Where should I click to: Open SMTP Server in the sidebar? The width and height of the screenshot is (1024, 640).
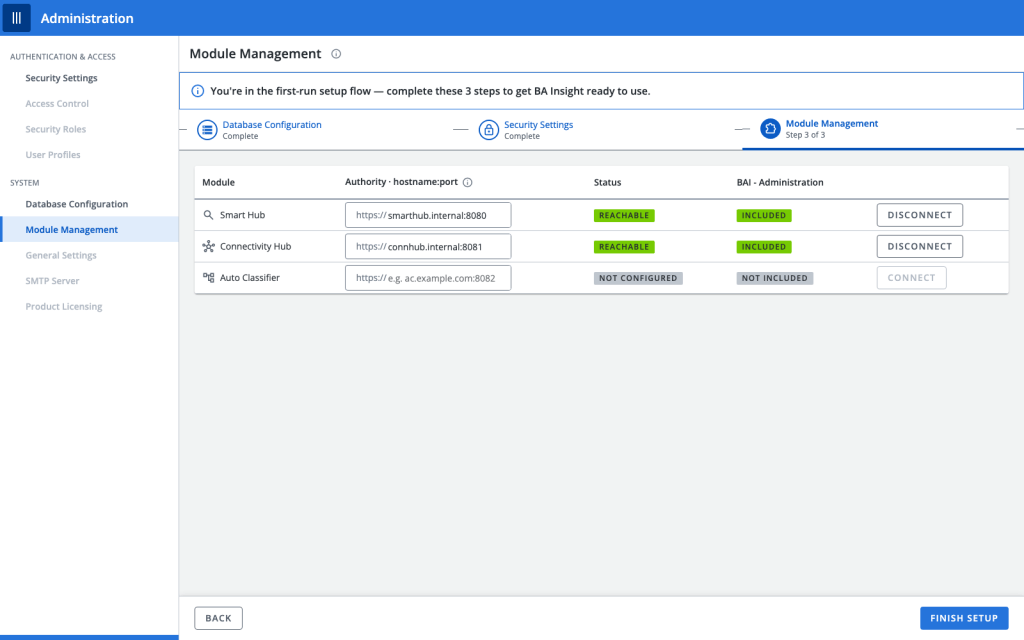click(x=52, y=281)
